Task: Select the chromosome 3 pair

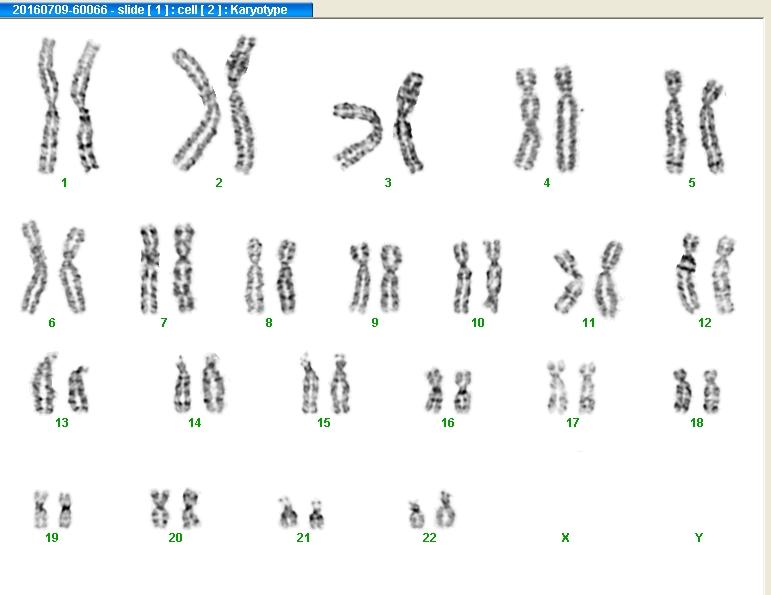Action: click(x=379, y=122)
